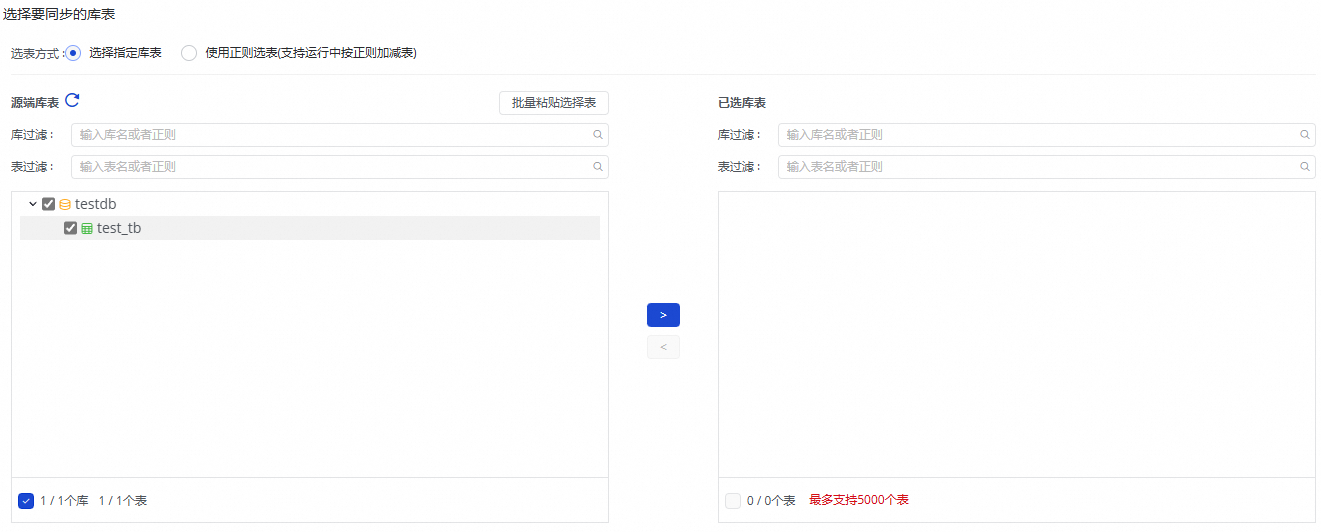1321x532 pixels.
Task: Toggle the select-all checkbox for selected tables
Action: pyautogui.click(x=733, y=500)
